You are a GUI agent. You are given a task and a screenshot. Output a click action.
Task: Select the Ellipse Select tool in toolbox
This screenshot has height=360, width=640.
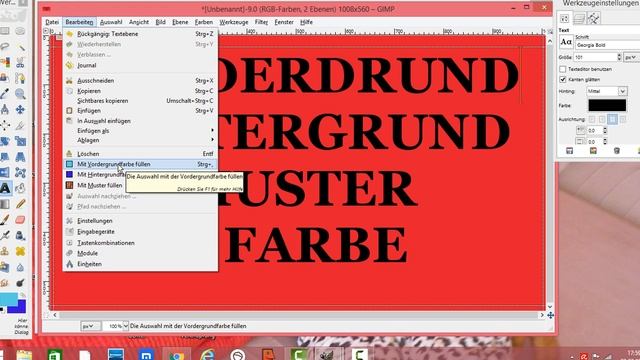click(x=20, y=31)
